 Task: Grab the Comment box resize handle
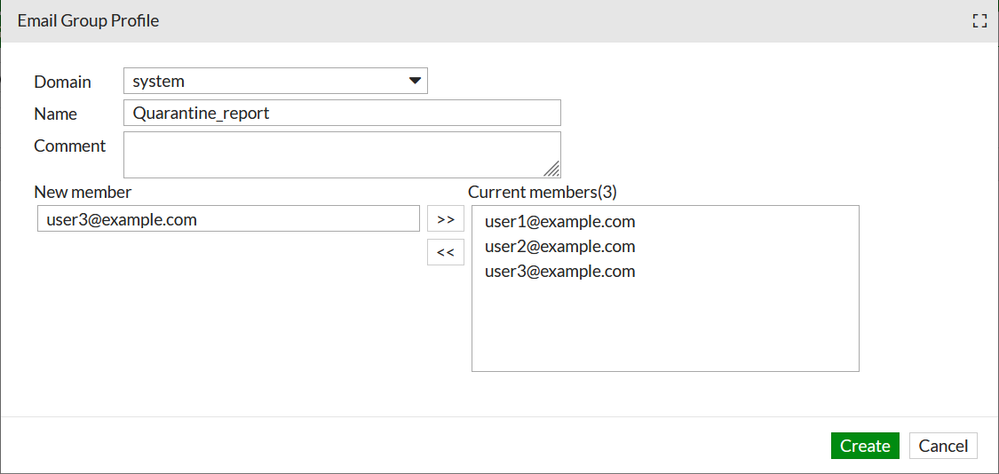coord(553,170)
